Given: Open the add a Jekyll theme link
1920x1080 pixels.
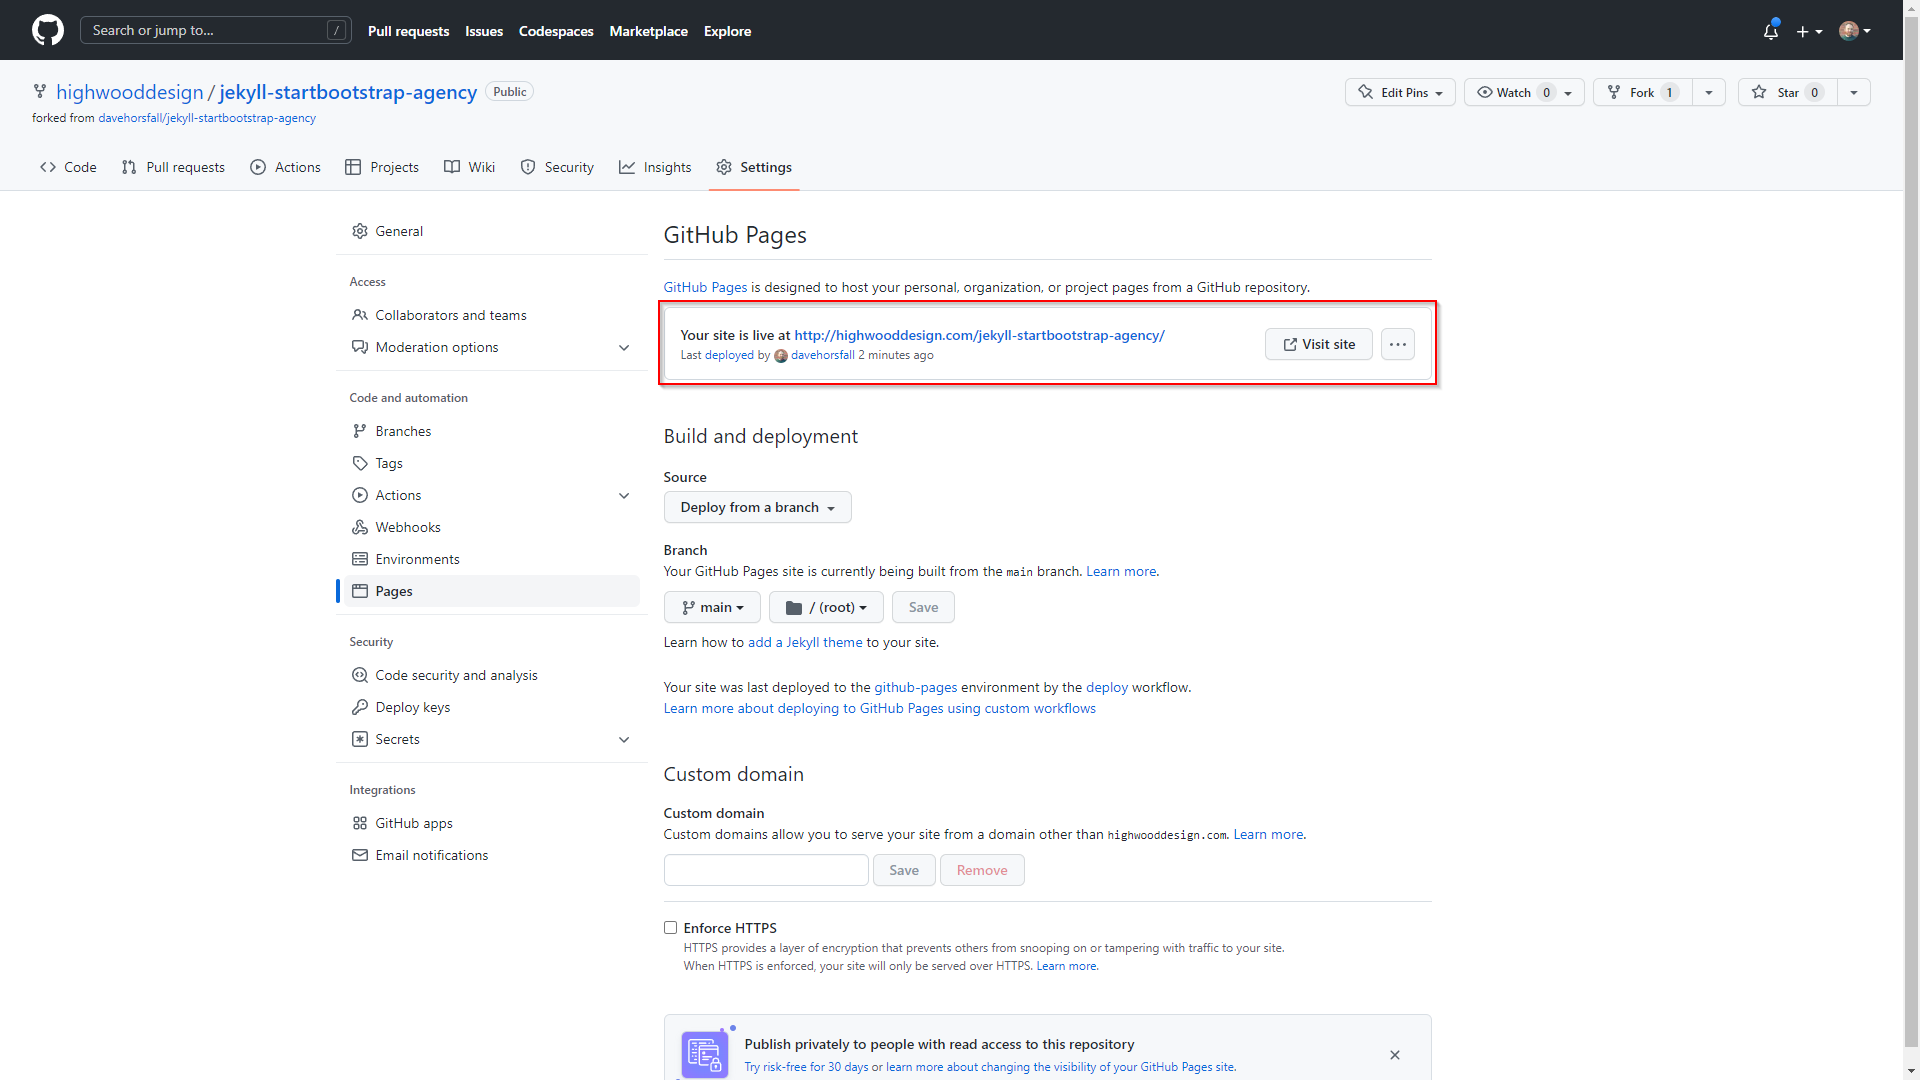Looking at the screenshot, I should point(804,642).
